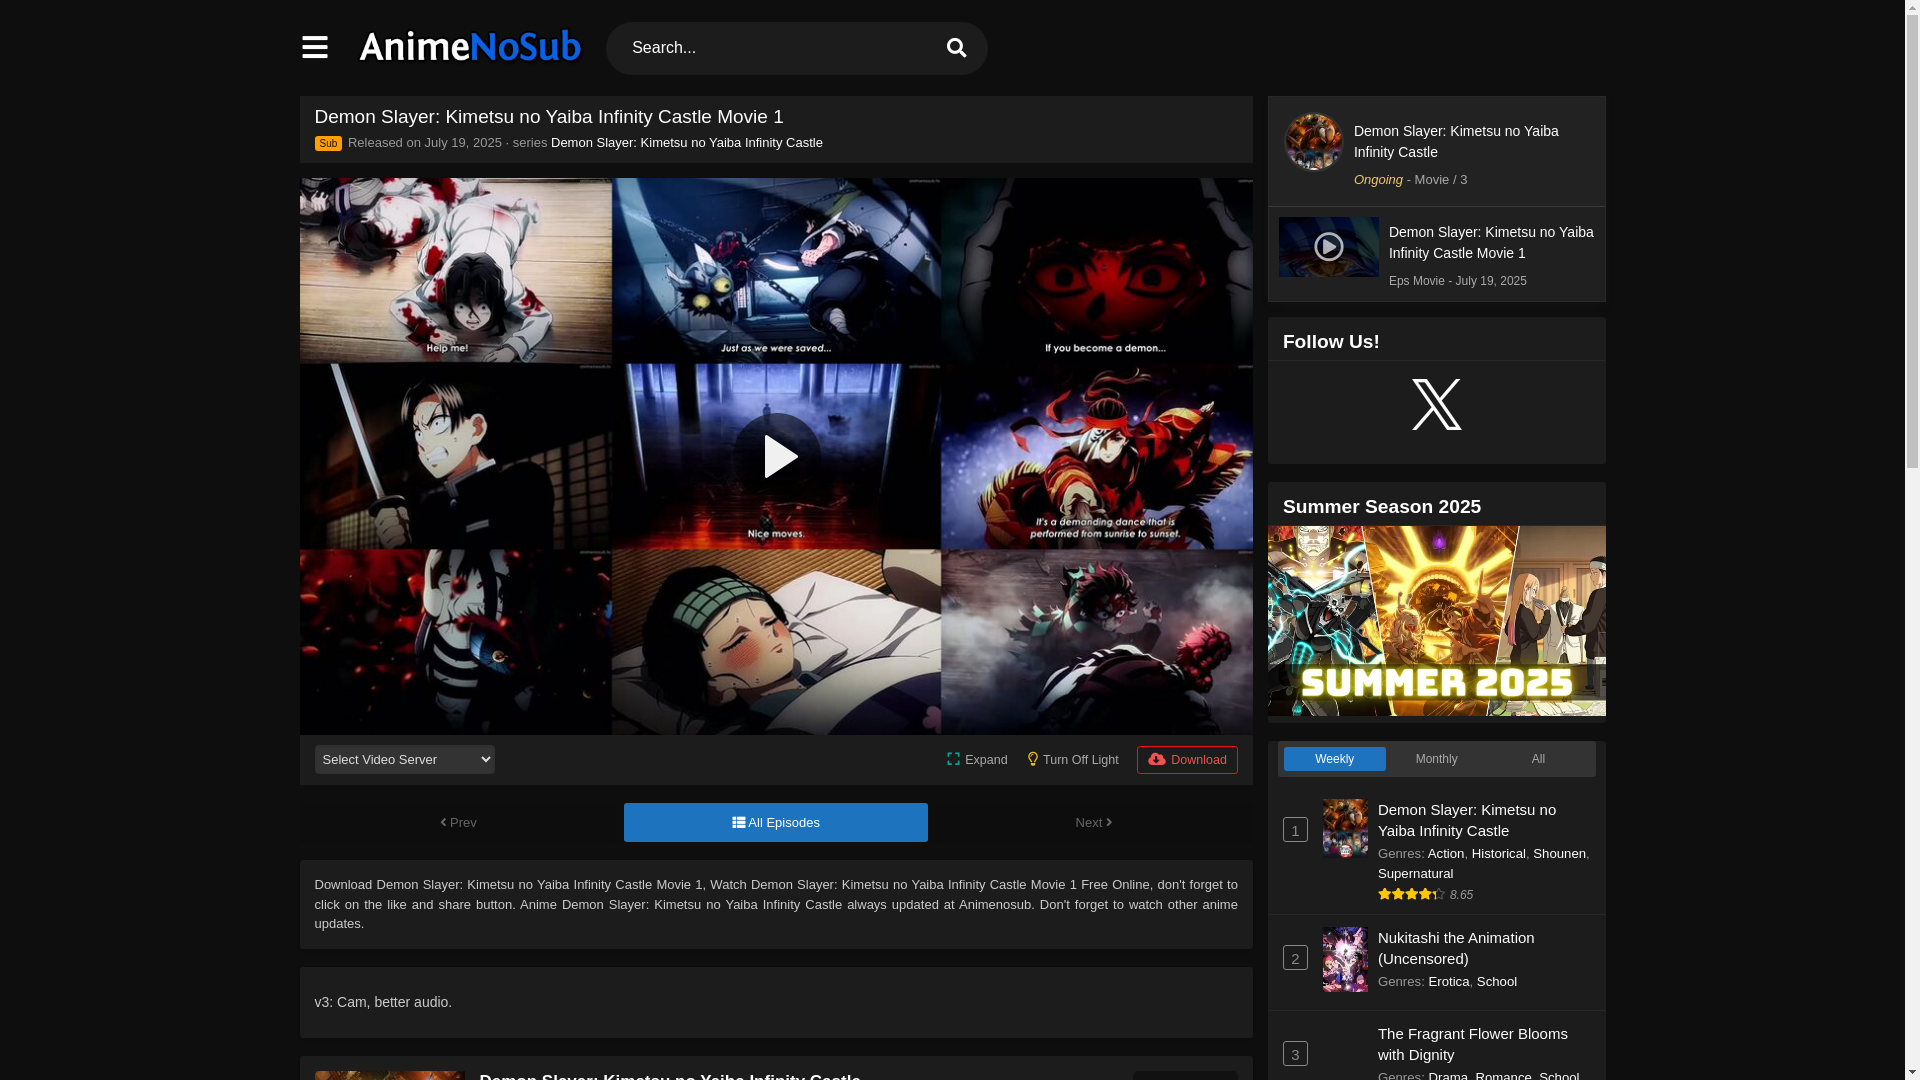Click rank 2 Nukitashi poster thumbnail
The height and width of the screenshot is (1080, 1920).
(1345, 959)
